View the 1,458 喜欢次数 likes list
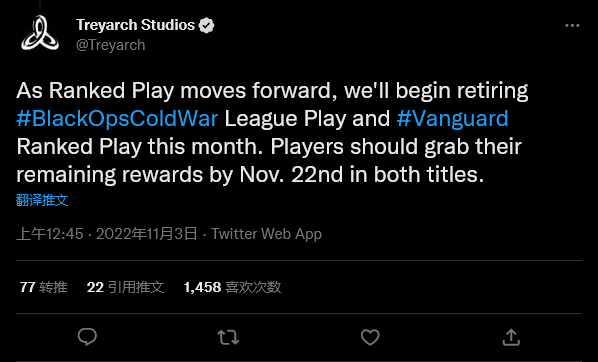598x362 pixels. (232, 287)
